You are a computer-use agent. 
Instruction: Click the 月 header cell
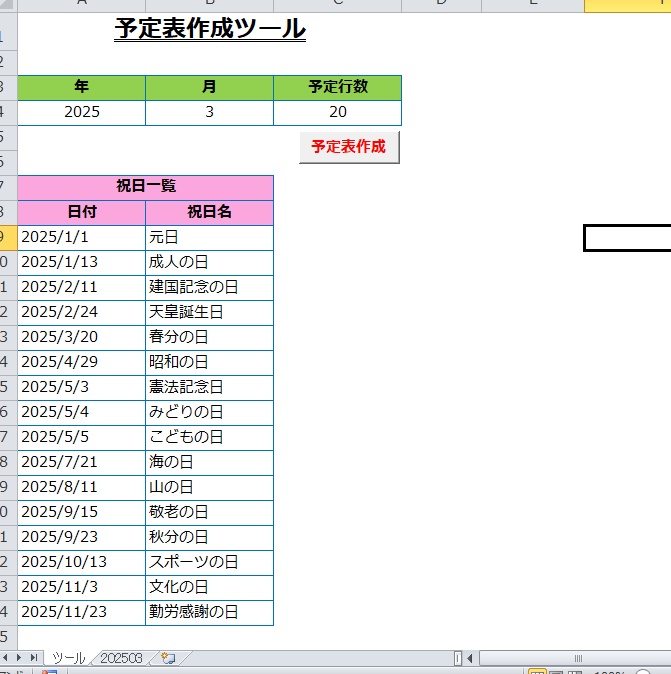(x=209, y=88)
